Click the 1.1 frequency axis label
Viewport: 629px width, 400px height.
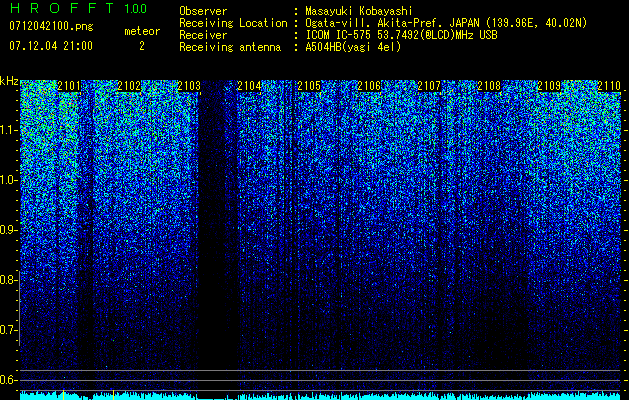(x=8, y=130)
